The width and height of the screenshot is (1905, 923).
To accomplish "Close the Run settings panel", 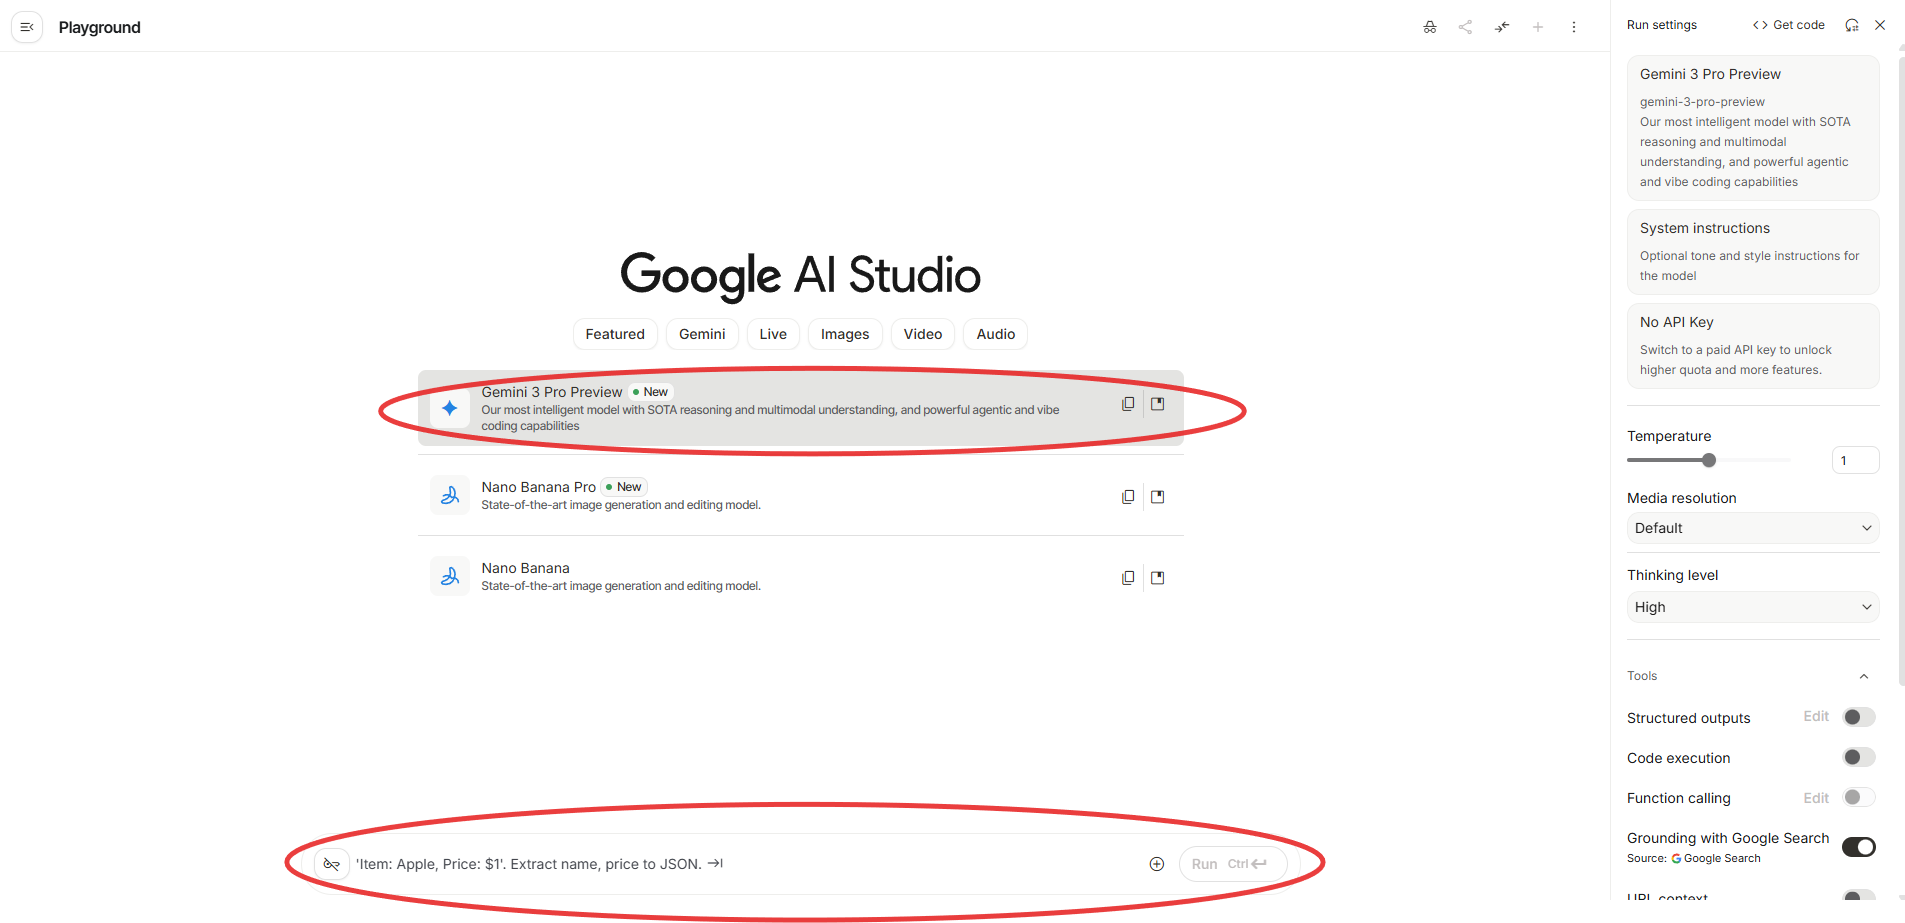I will 1880,25.
